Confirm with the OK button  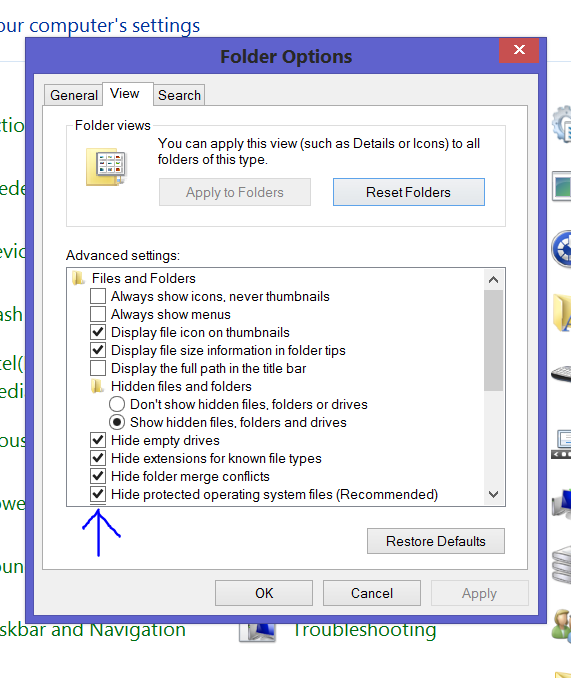264,593
